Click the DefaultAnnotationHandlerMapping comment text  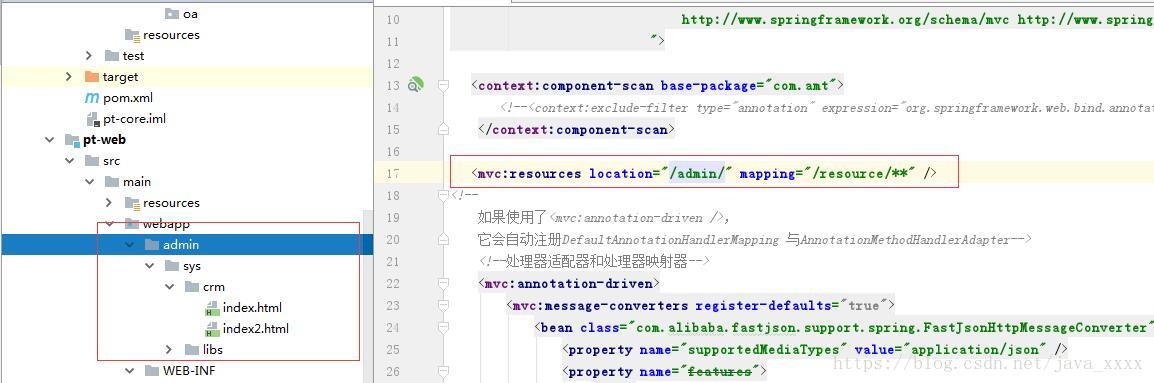pos(670,239)
